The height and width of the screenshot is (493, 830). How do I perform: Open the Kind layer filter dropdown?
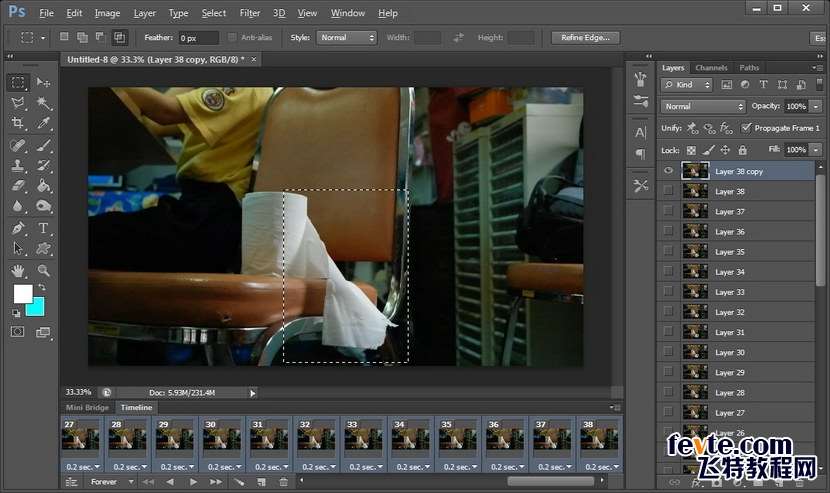point(687,85)
